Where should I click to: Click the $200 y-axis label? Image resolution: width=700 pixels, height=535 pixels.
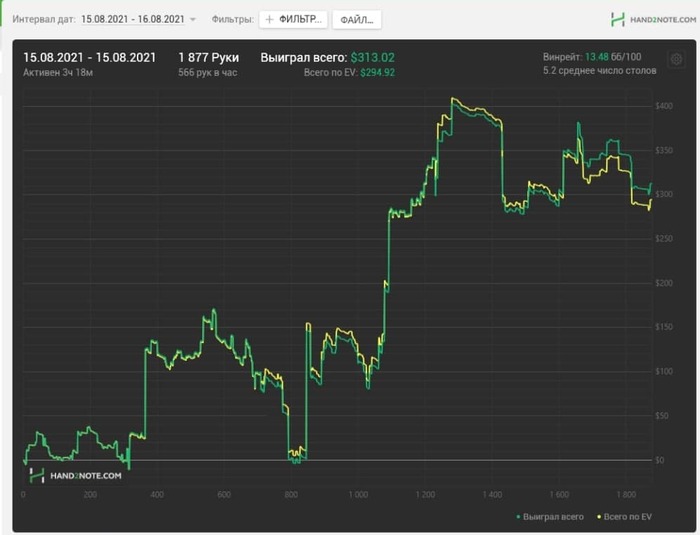point(664,283)
